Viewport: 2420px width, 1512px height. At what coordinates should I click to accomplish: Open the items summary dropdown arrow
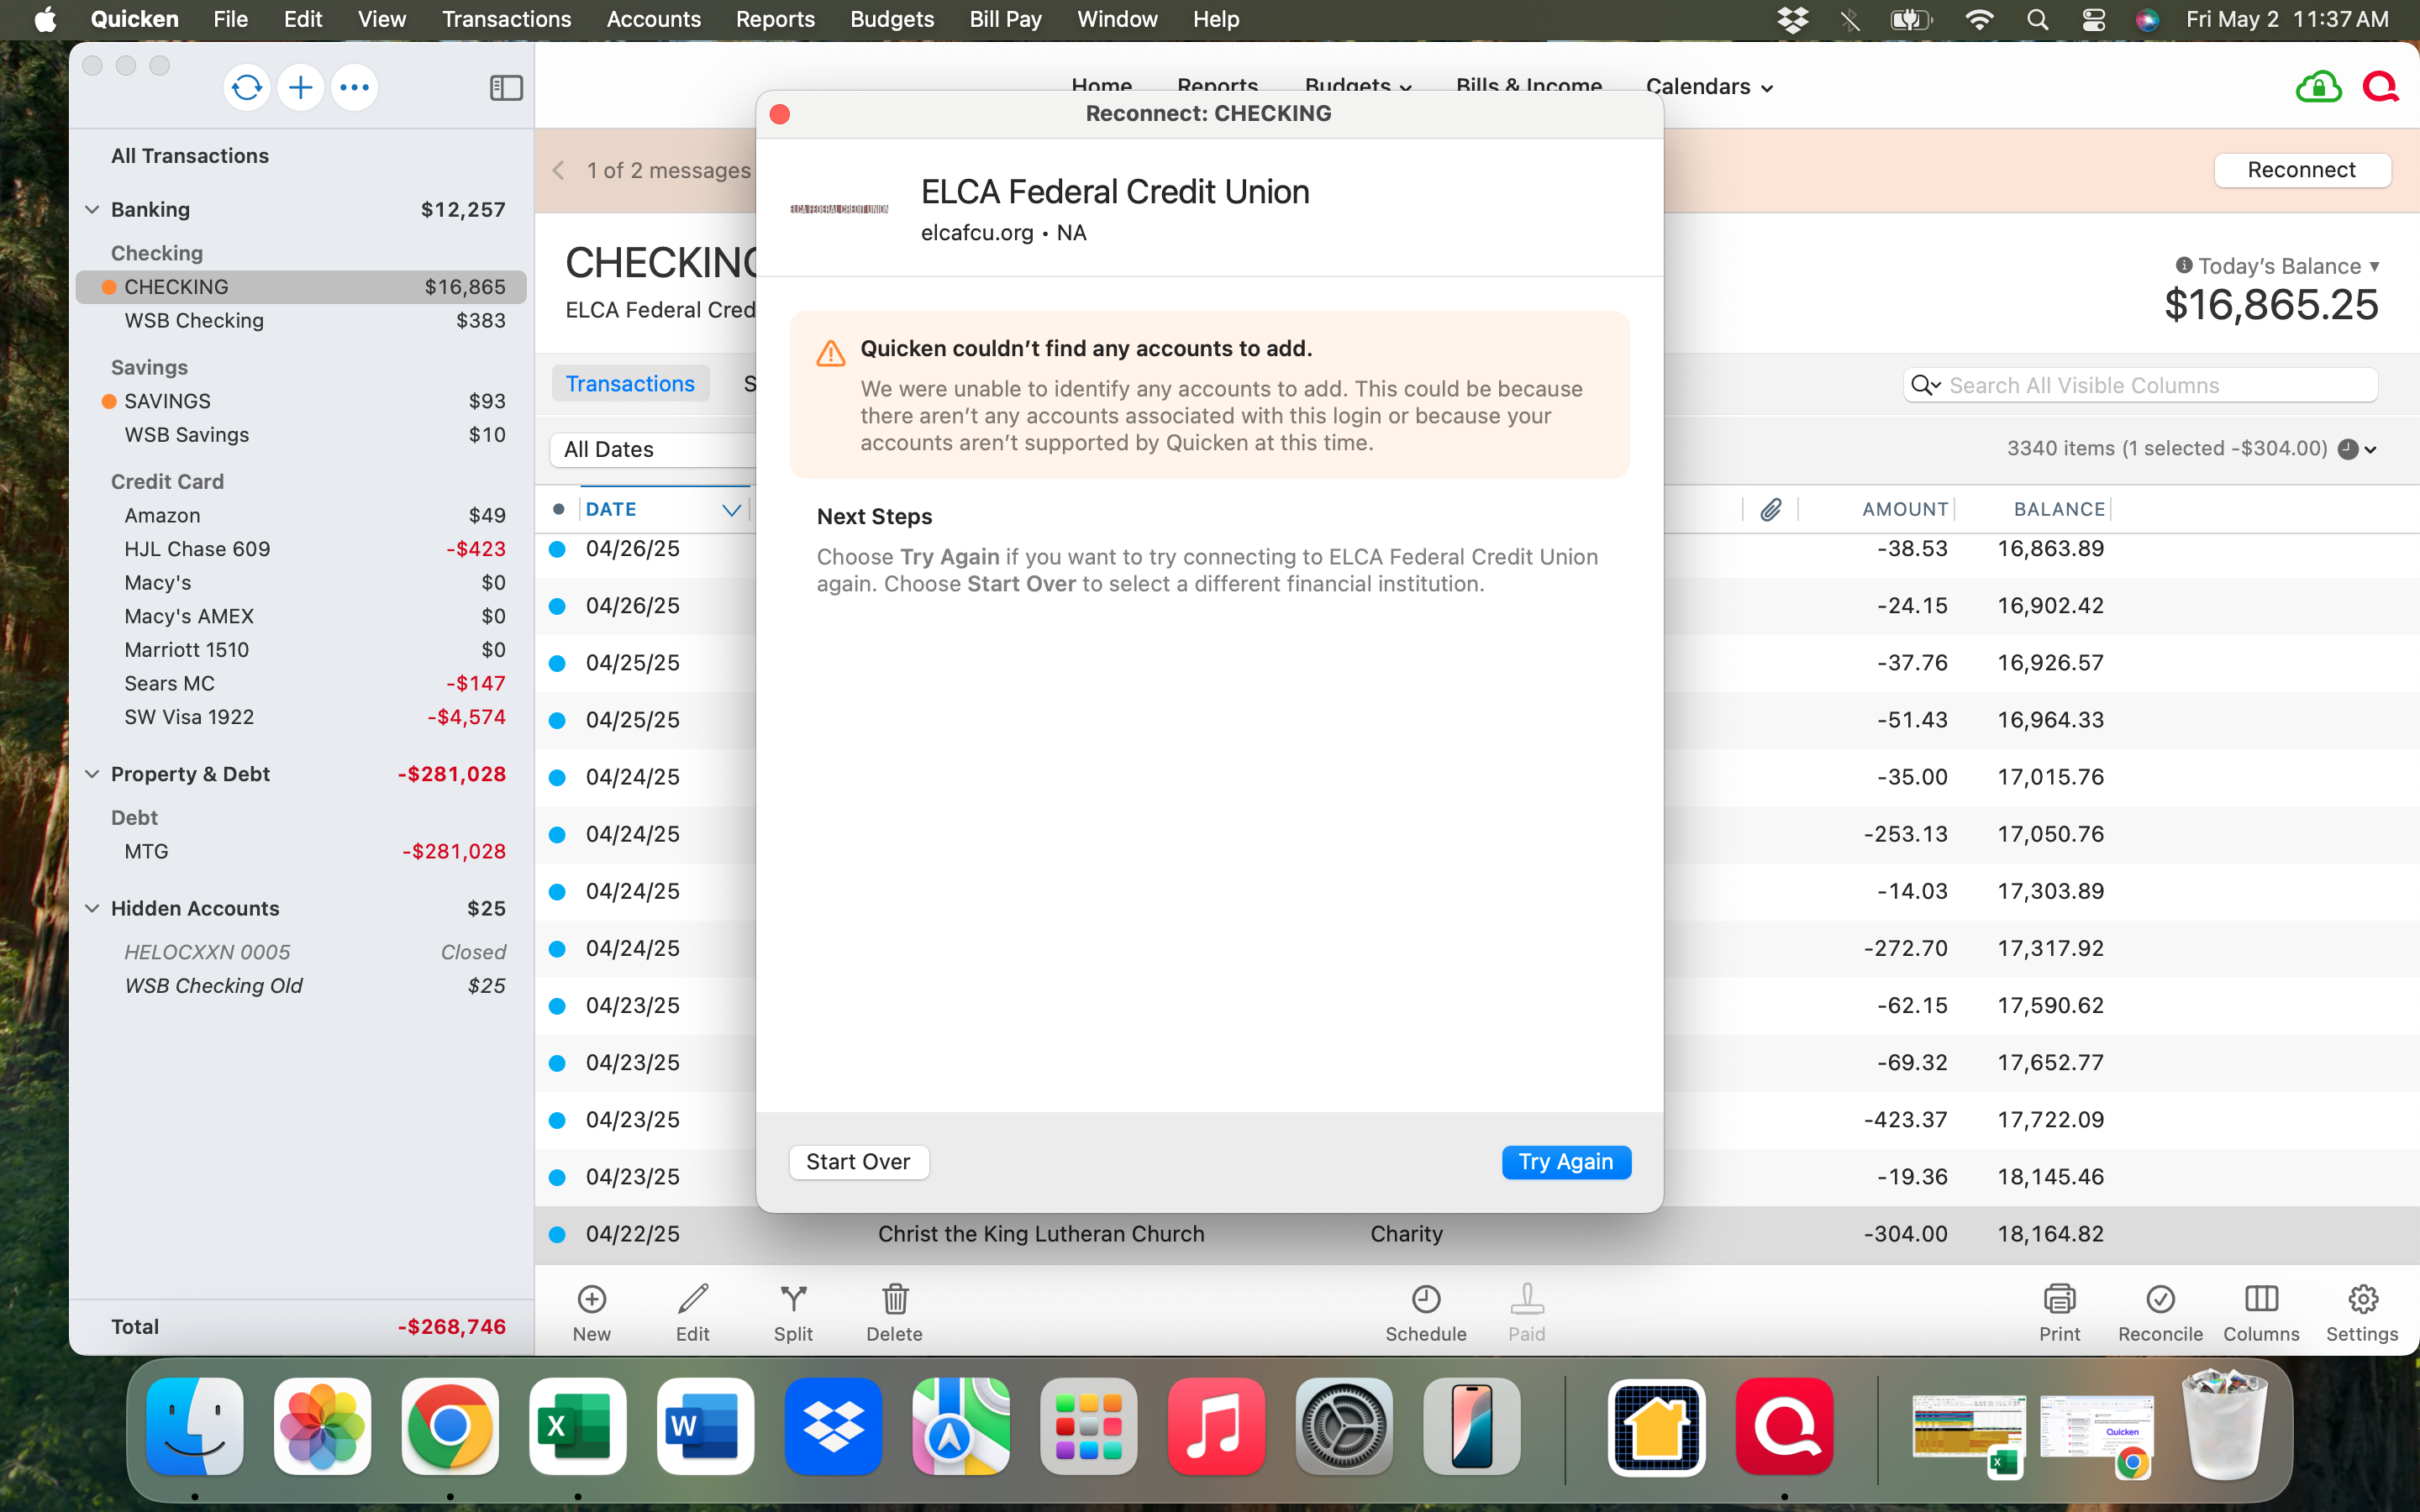2370,450
